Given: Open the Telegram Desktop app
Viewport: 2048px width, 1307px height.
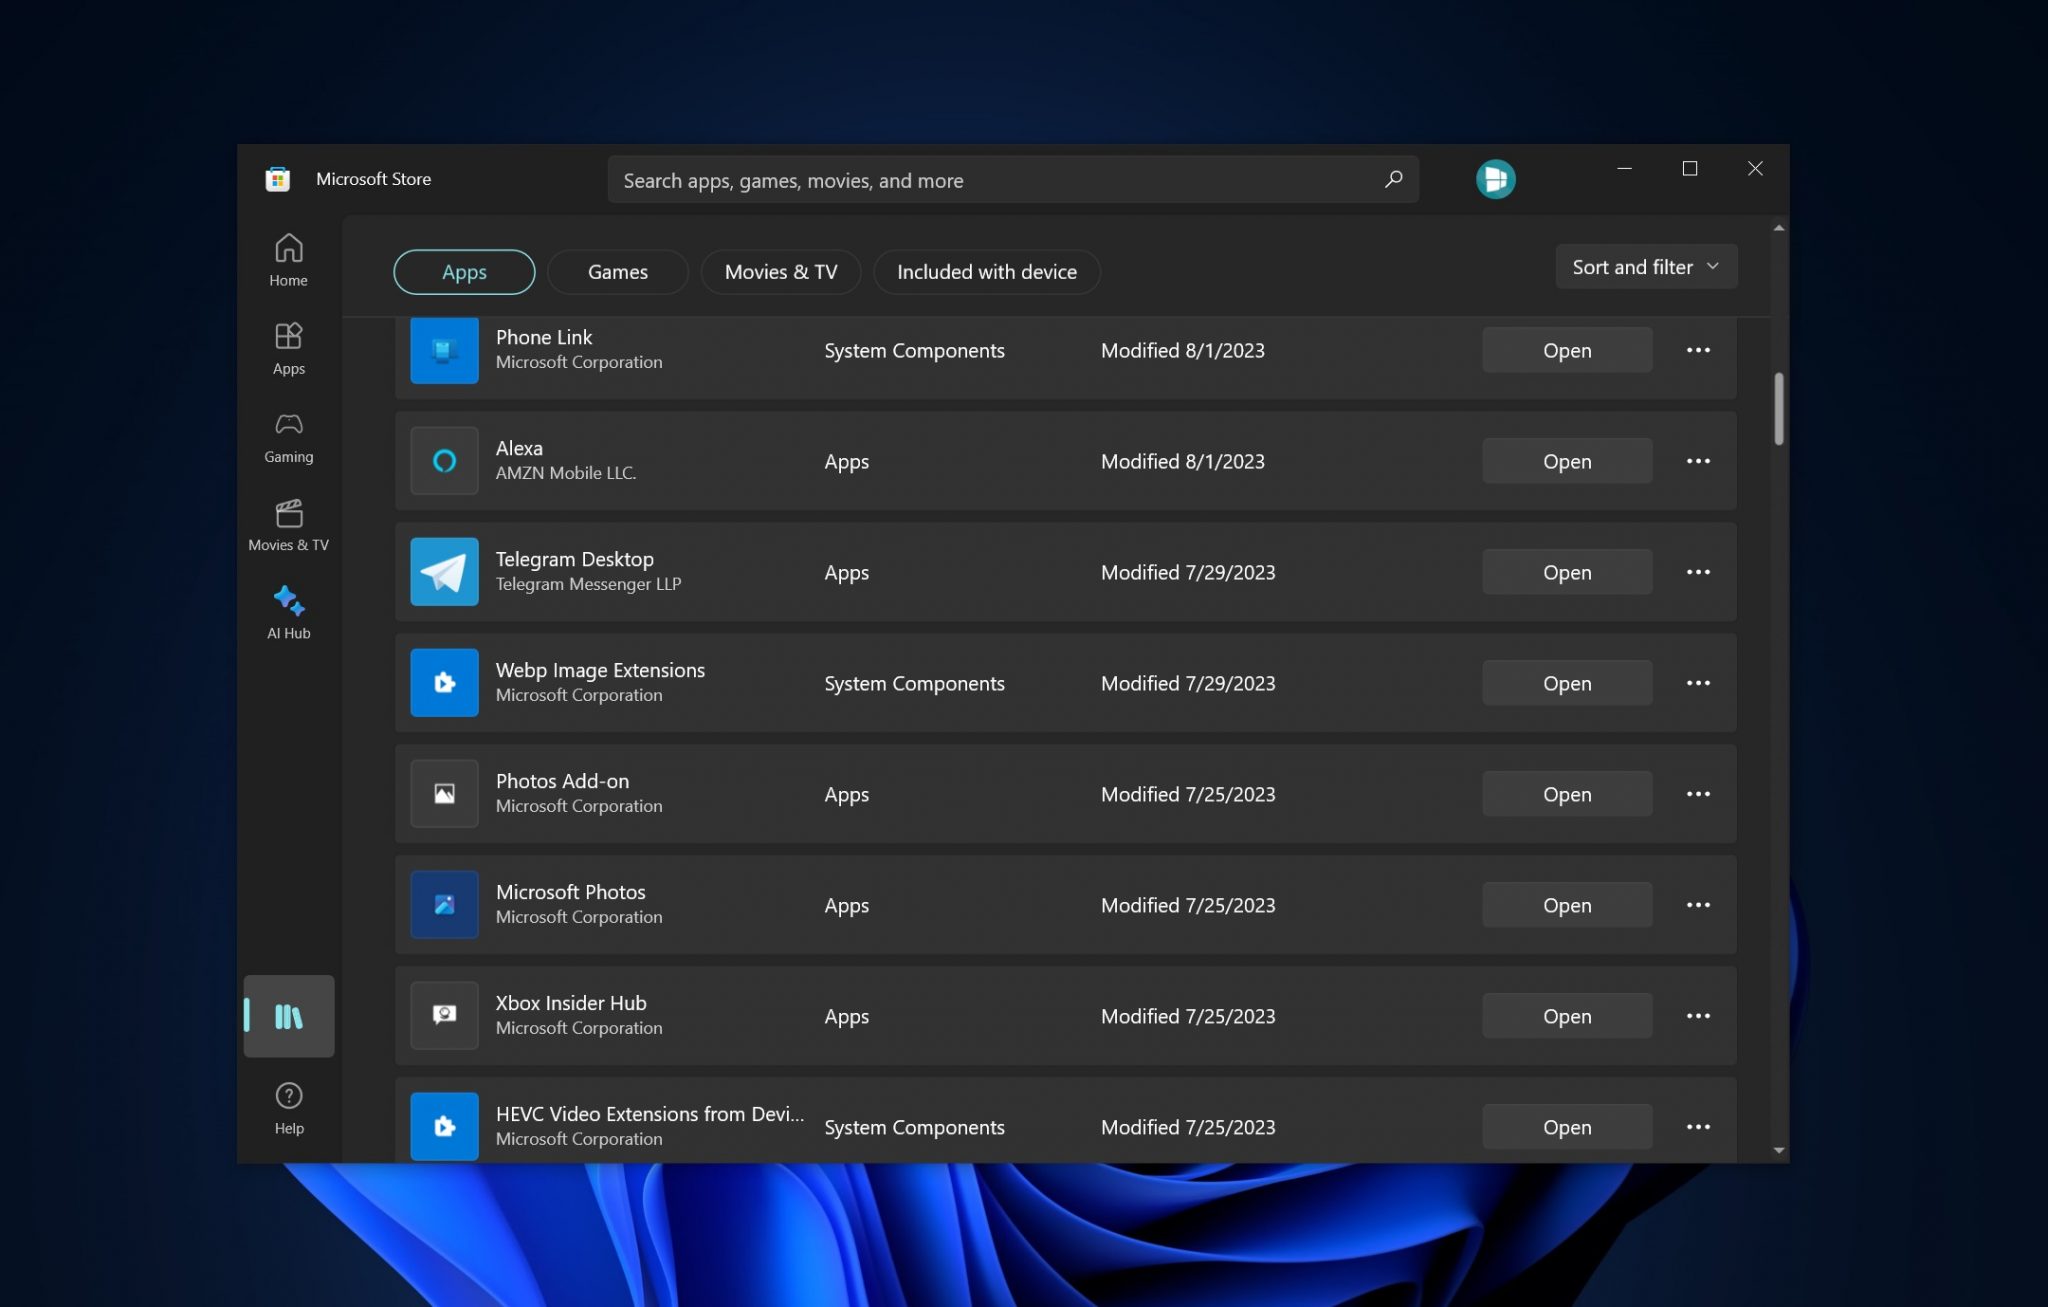Looking at the screenshot, I should (1566, 571).
